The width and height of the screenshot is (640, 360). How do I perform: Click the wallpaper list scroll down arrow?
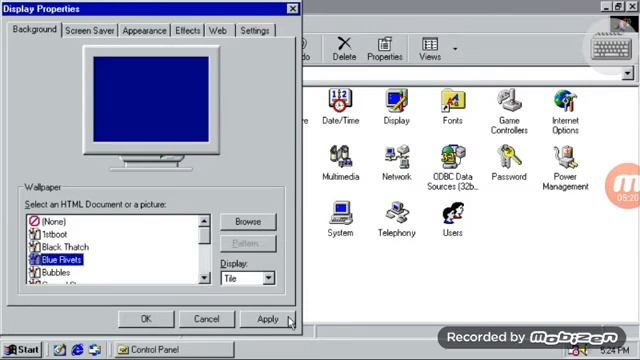tap(204, 278)
